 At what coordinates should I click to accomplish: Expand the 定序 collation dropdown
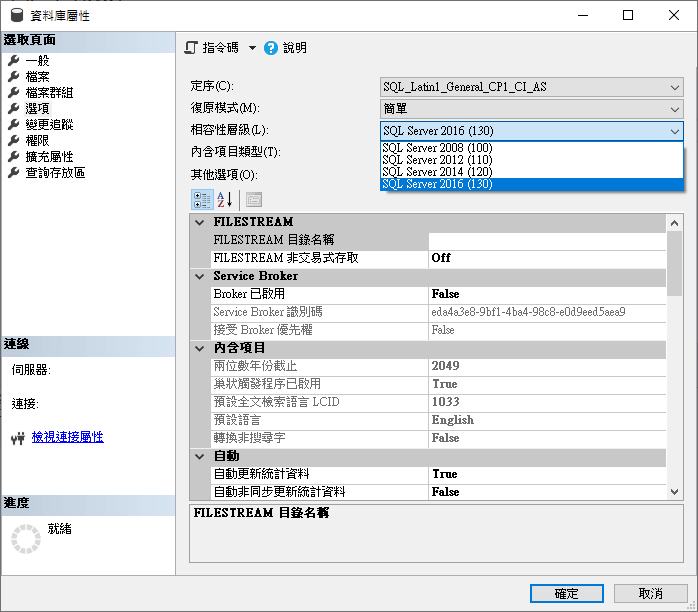coord(675,87)
